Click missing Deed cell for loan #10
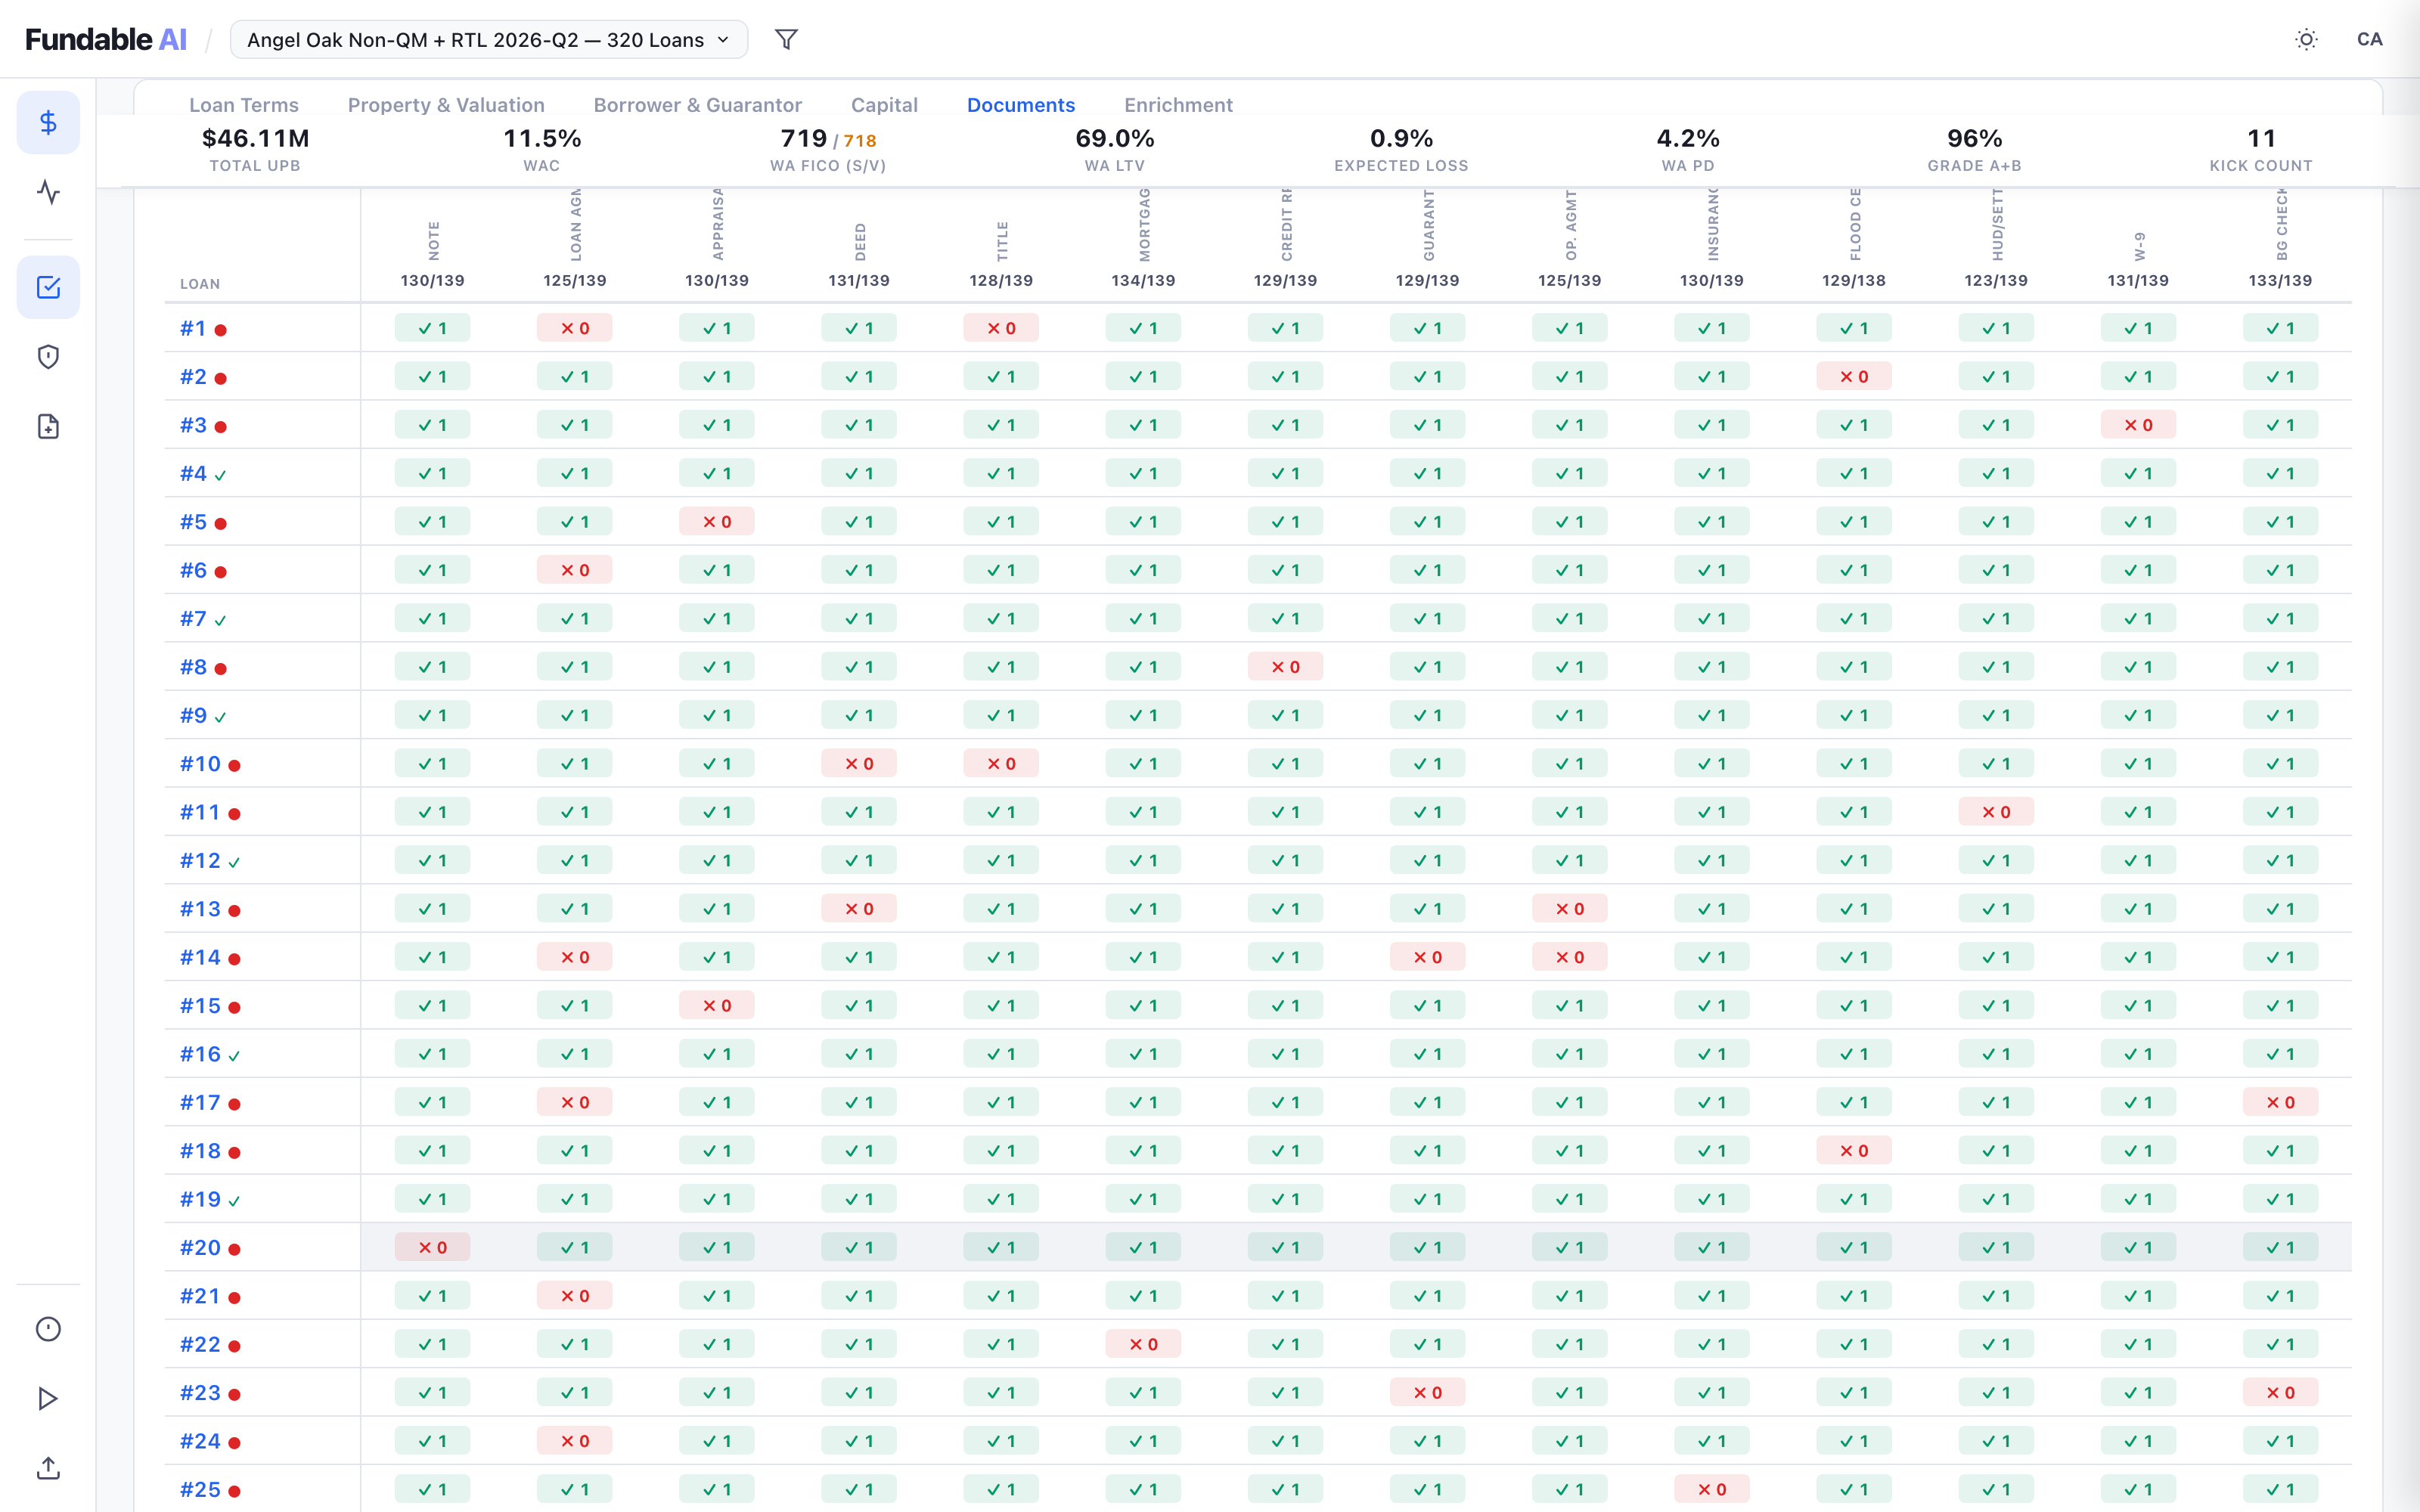2420x1512 pixels. (859, 764)
